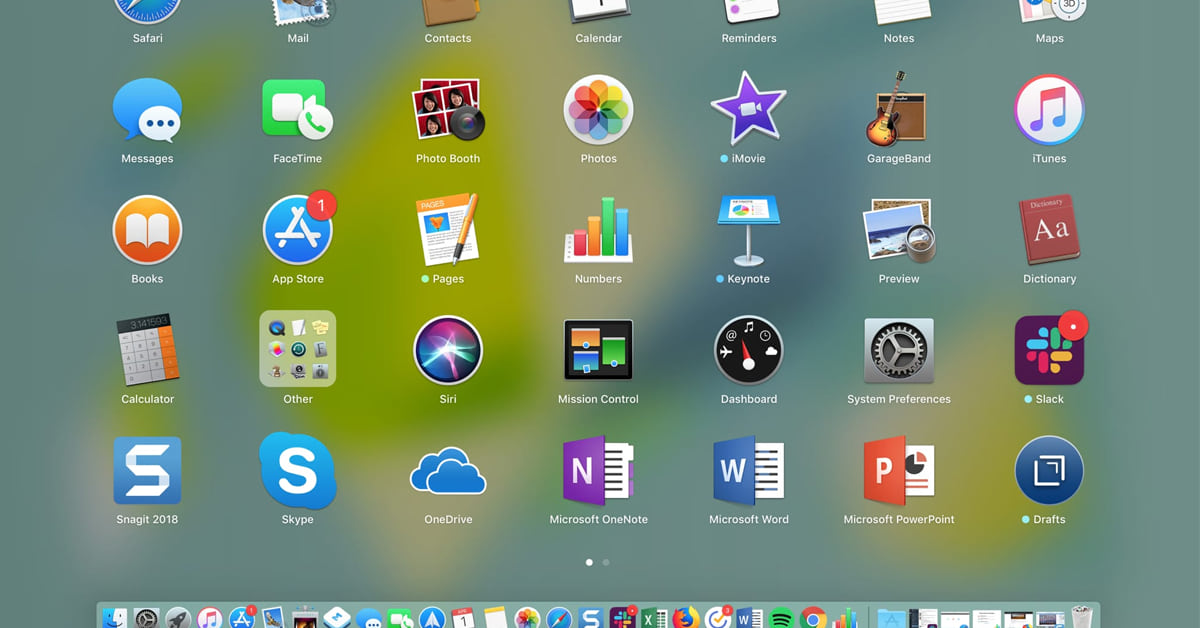
Task: Open Messages from the Launchpad grid
Action: [x=147, y=110]
